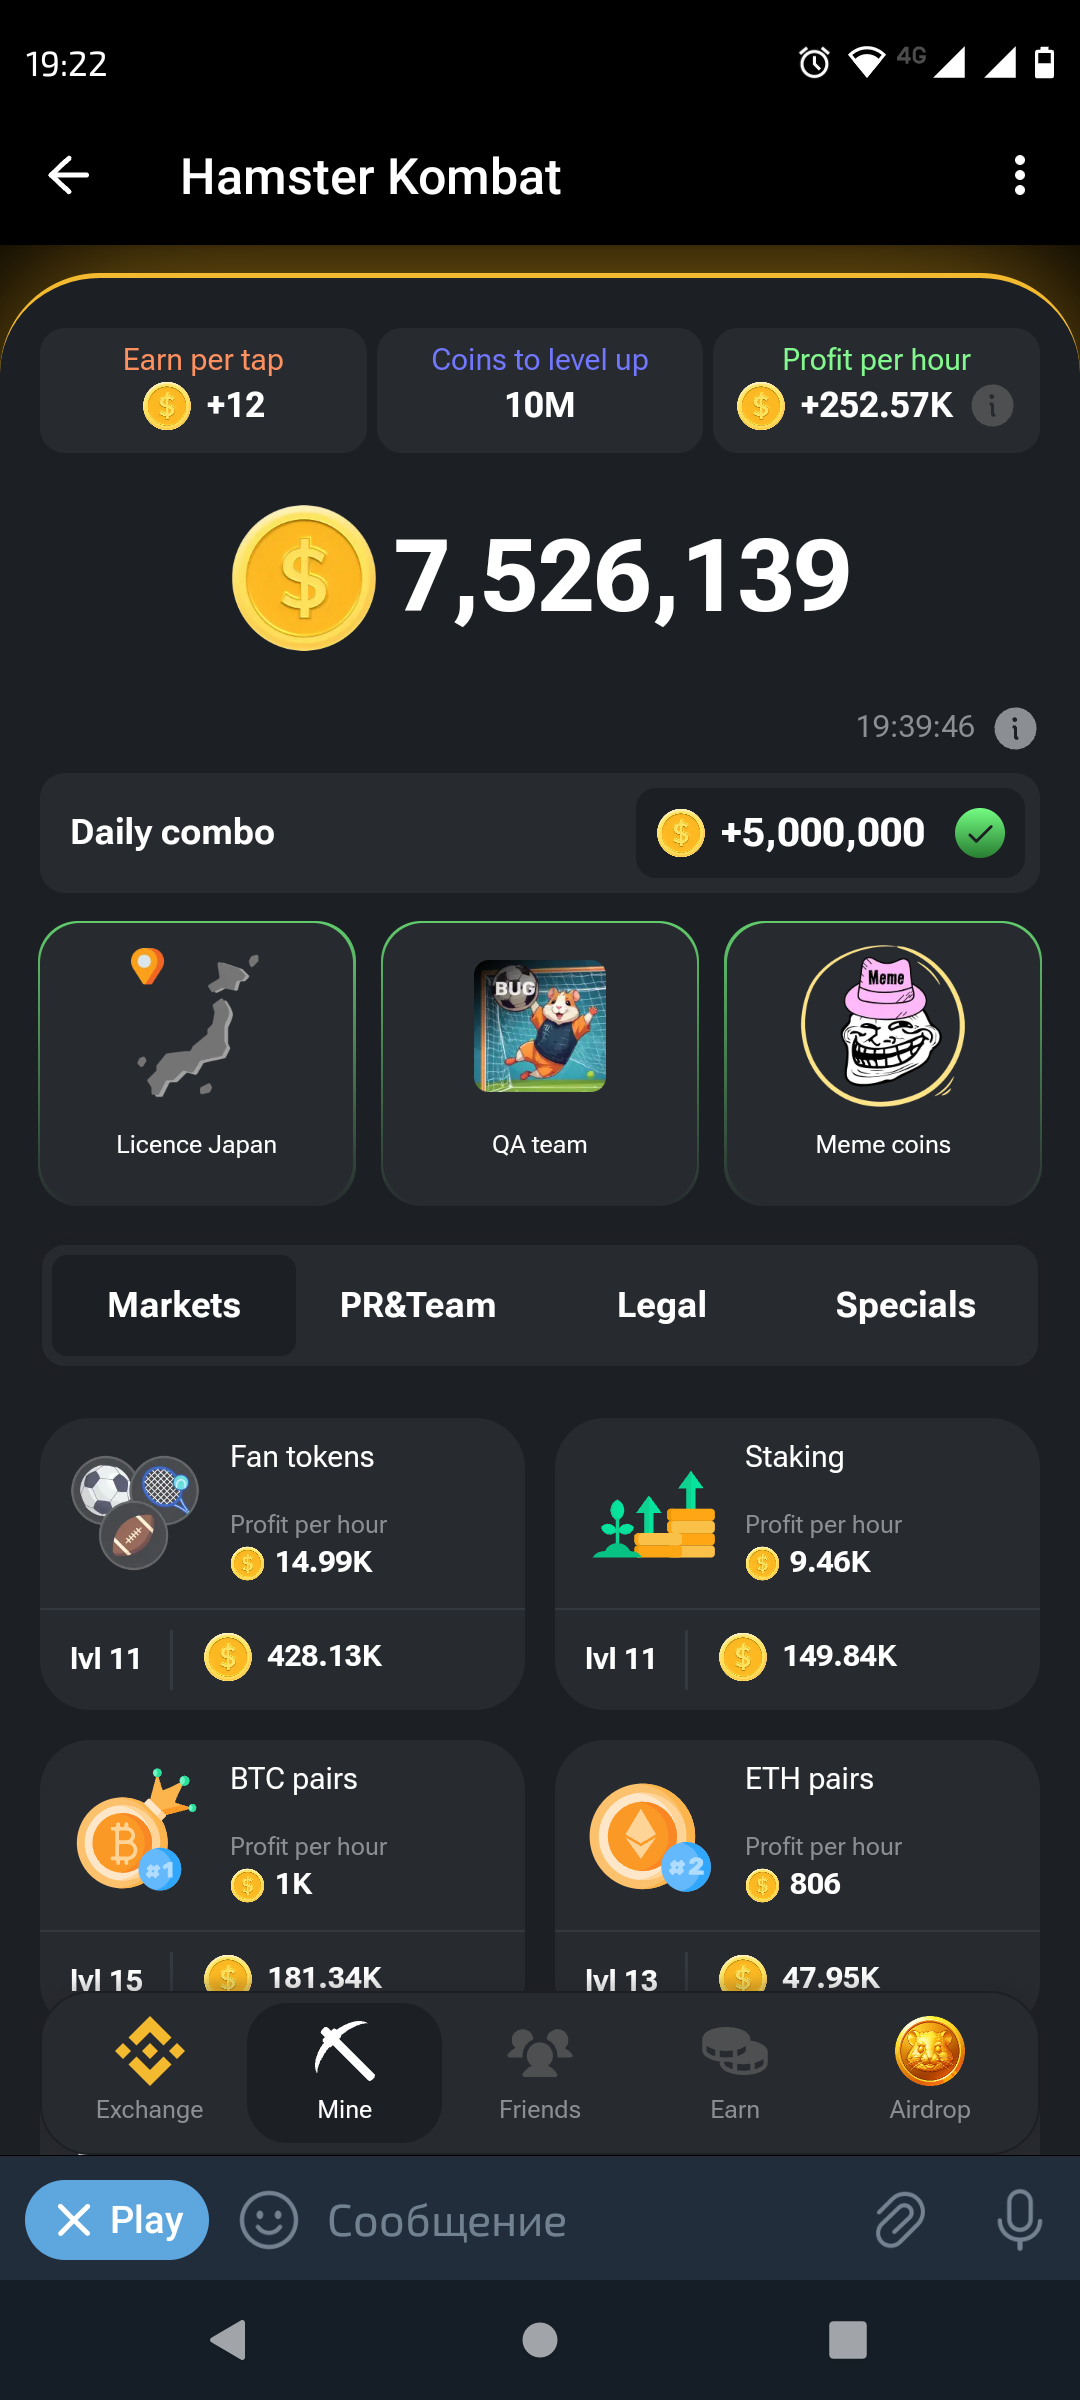The width and height of the screenshot is (1080, 2400).
Task: Open the Specials tab
Action: pyautogui.click(x=905, y=1305)
